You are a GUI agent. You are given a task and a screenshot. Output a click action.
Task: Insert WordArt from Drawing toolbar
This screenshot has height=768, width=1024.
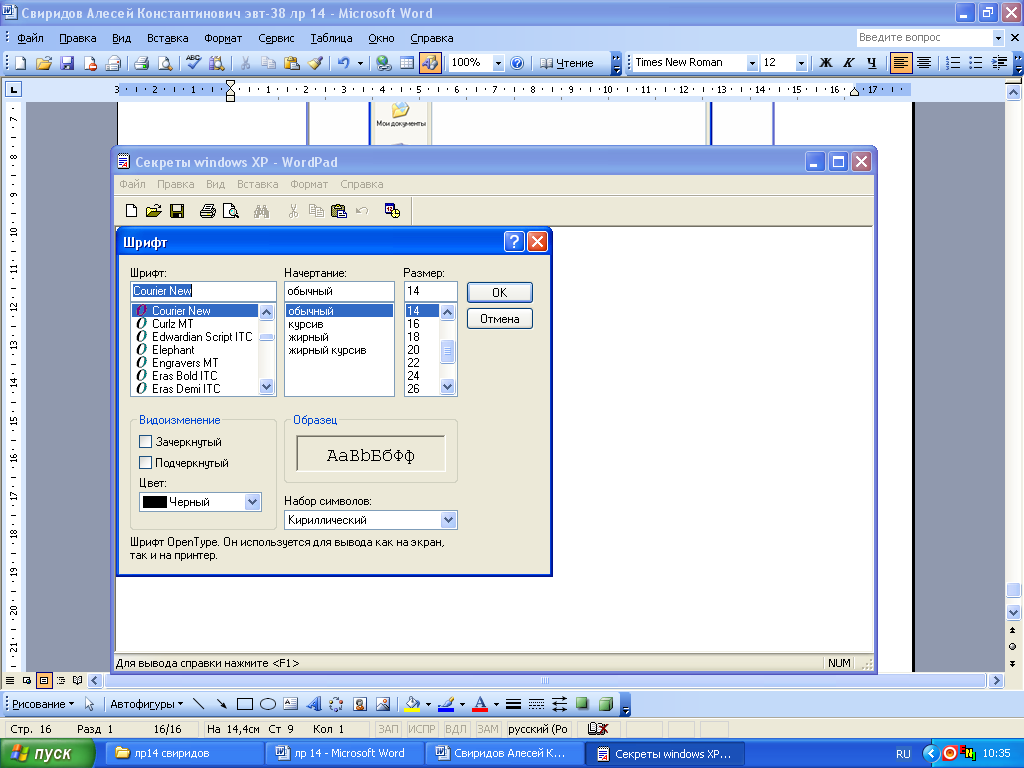(313, 704)
